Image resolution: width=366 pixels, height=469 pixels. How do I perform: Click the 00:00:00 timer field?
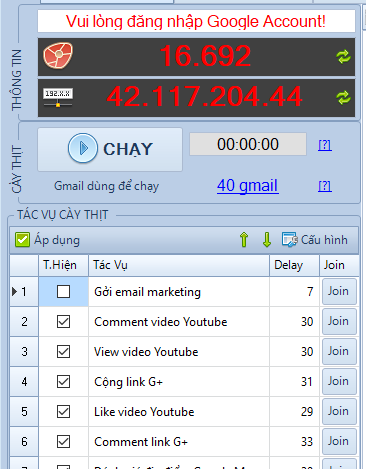click(248, 144)
